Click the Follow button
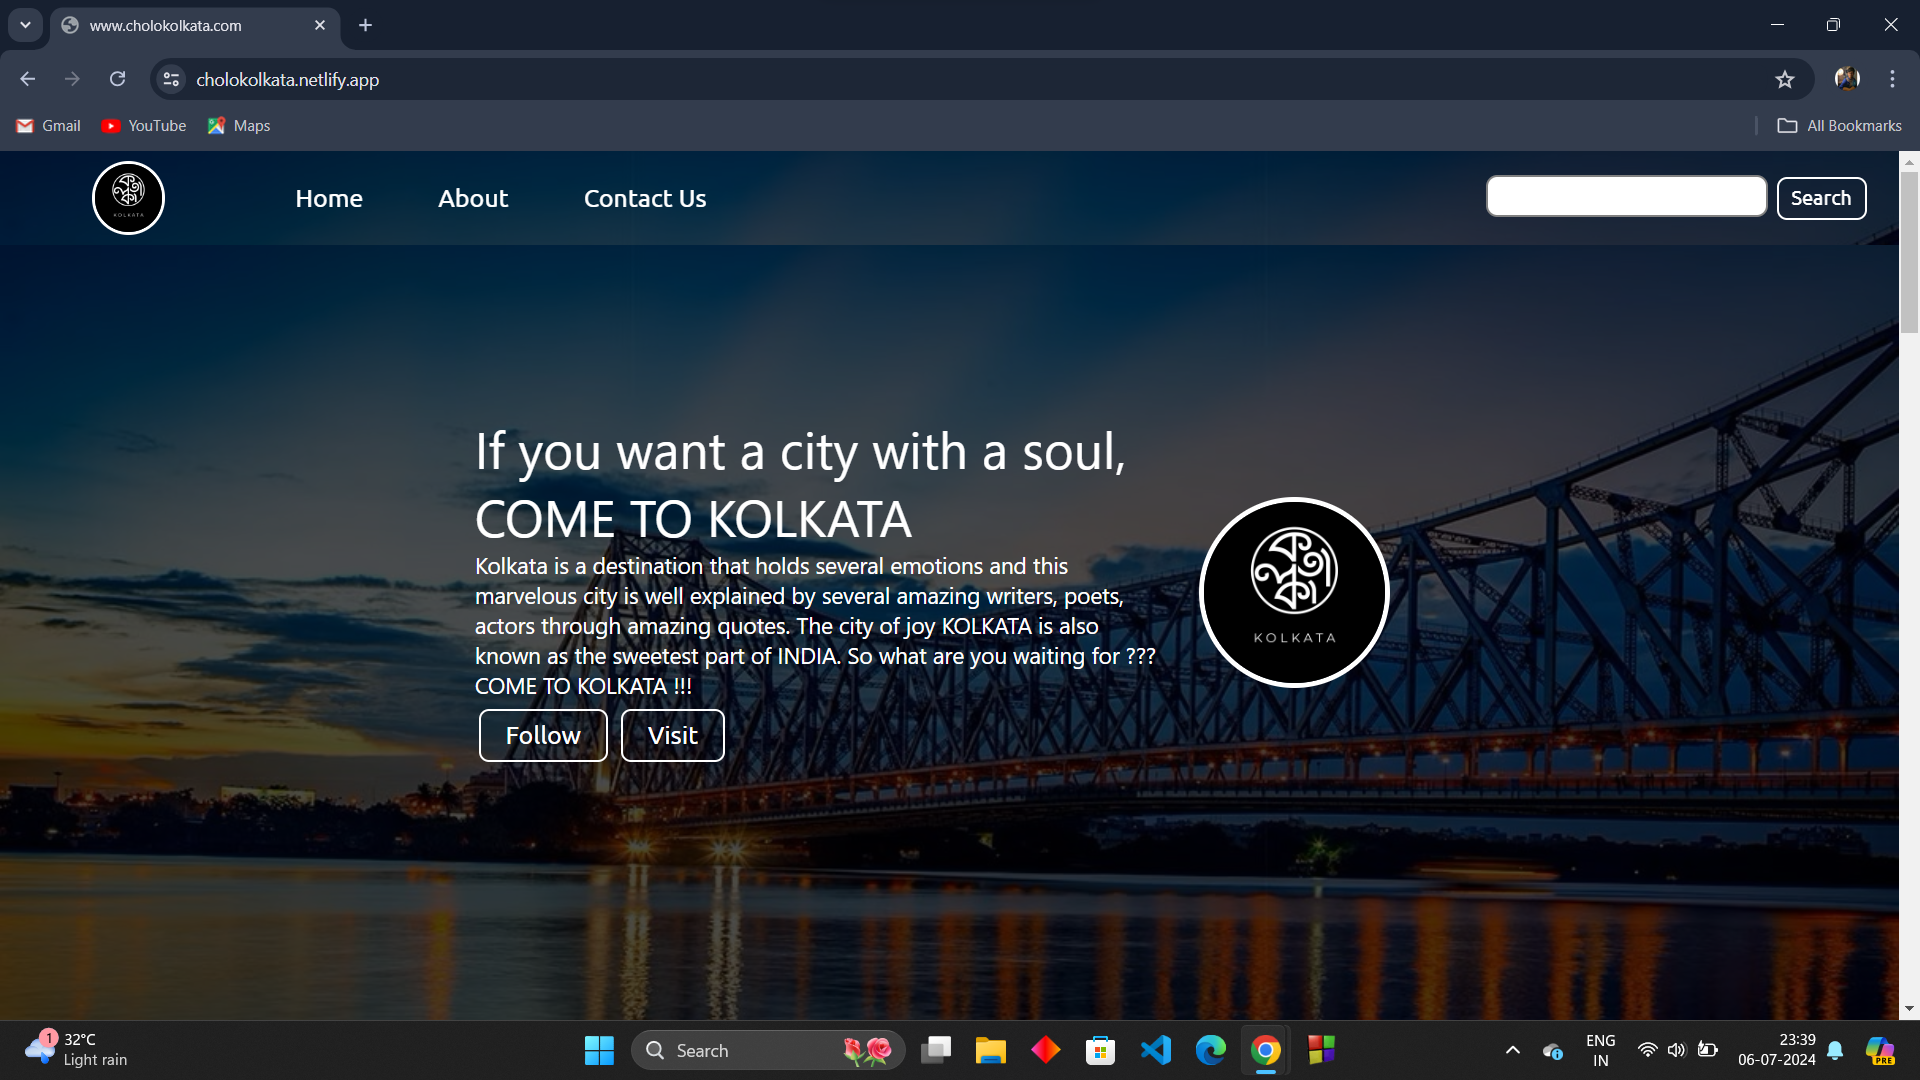The image size is (1920, 1080). click(542, 735)
